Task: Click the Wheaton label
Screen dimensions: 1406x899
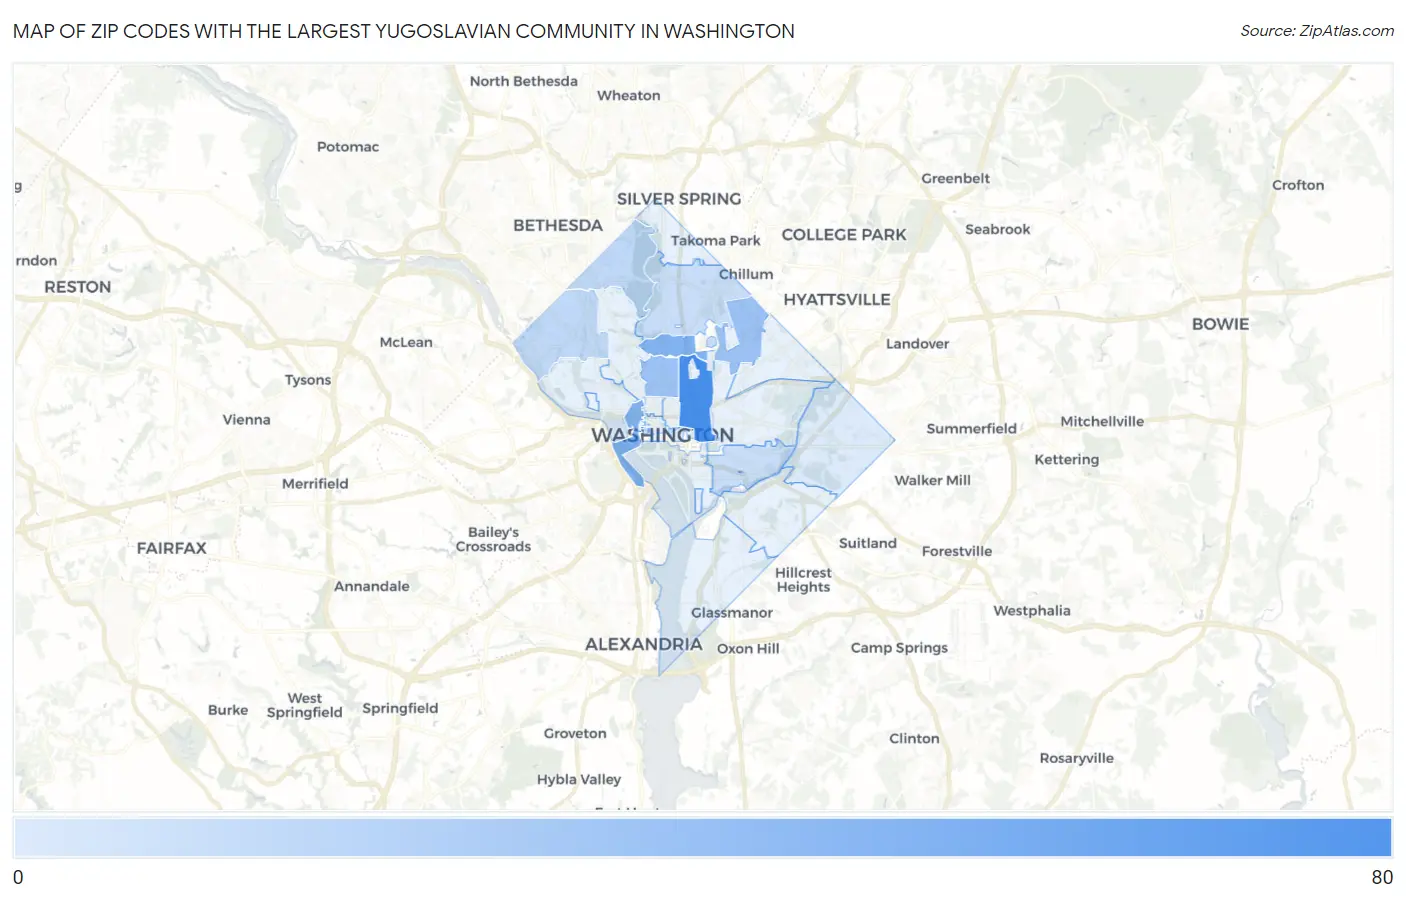Action: [x=629, y=96]
